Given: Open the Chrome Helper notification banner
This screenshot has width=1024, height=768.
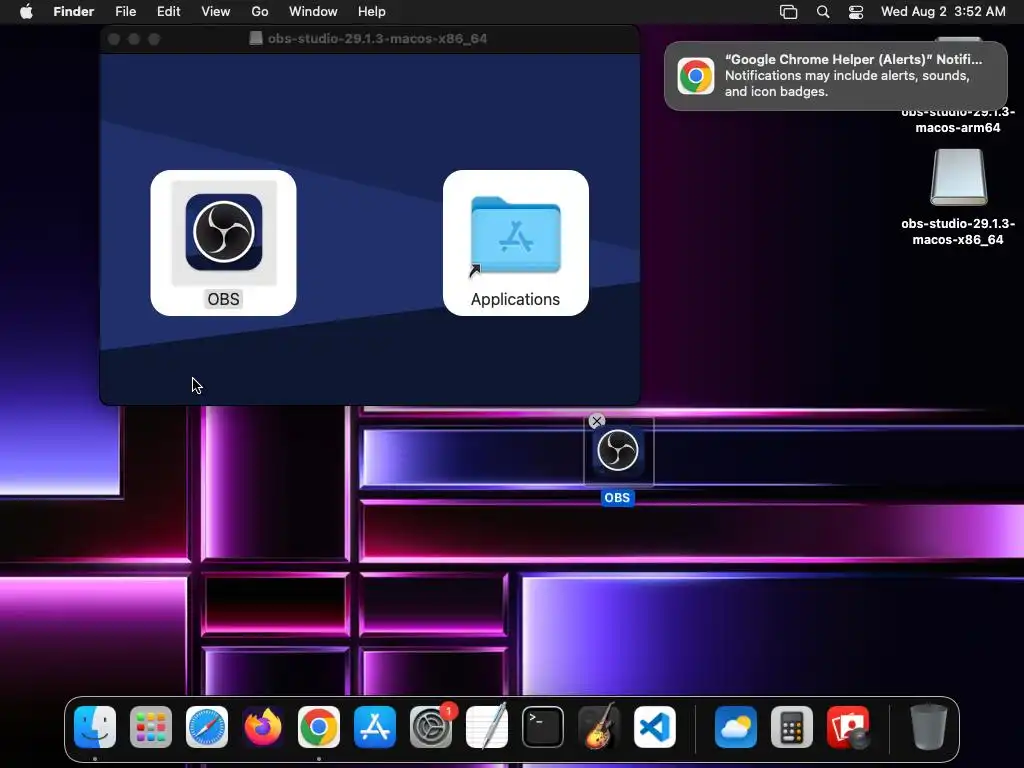Looking at the screenshot, I should click(835, 76).
